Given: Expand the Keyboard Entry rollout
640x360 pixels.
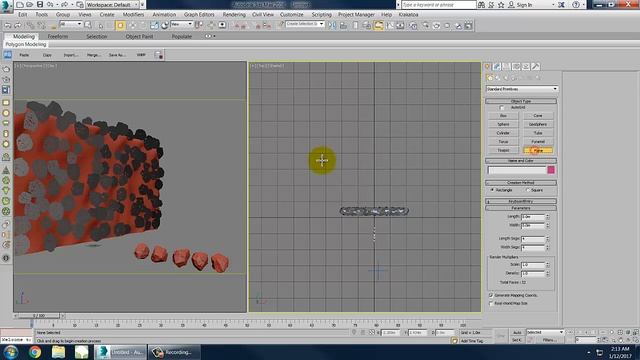Looking at the screenshot, I should (521, 201).
